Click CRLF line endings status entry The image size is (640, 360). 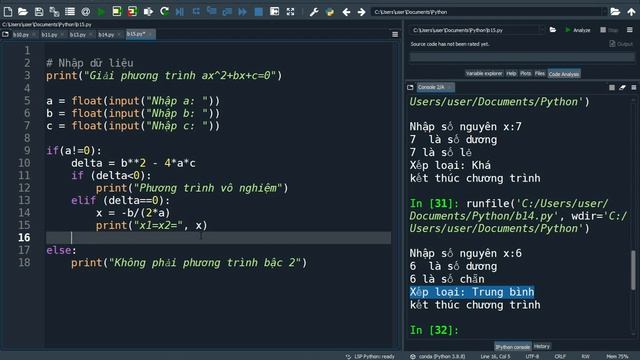click(560, 356)
